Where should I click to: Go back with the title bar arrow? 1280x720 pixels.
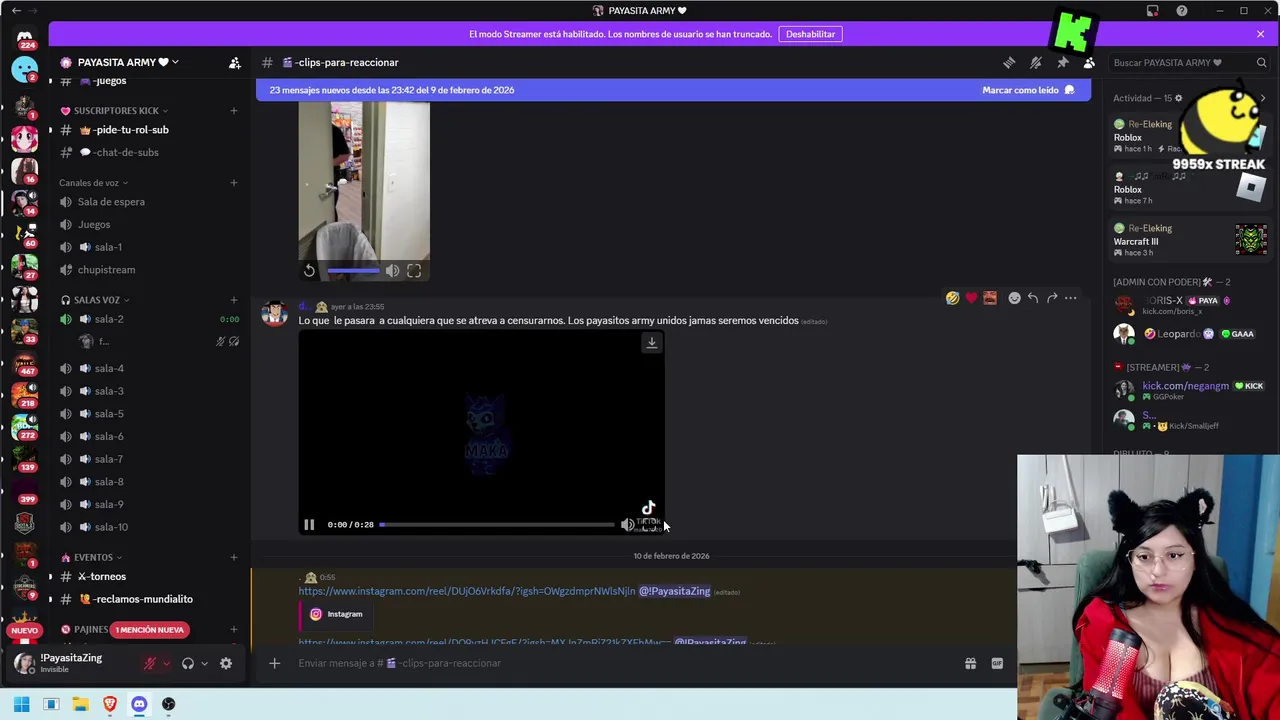(x=15, y=11)
